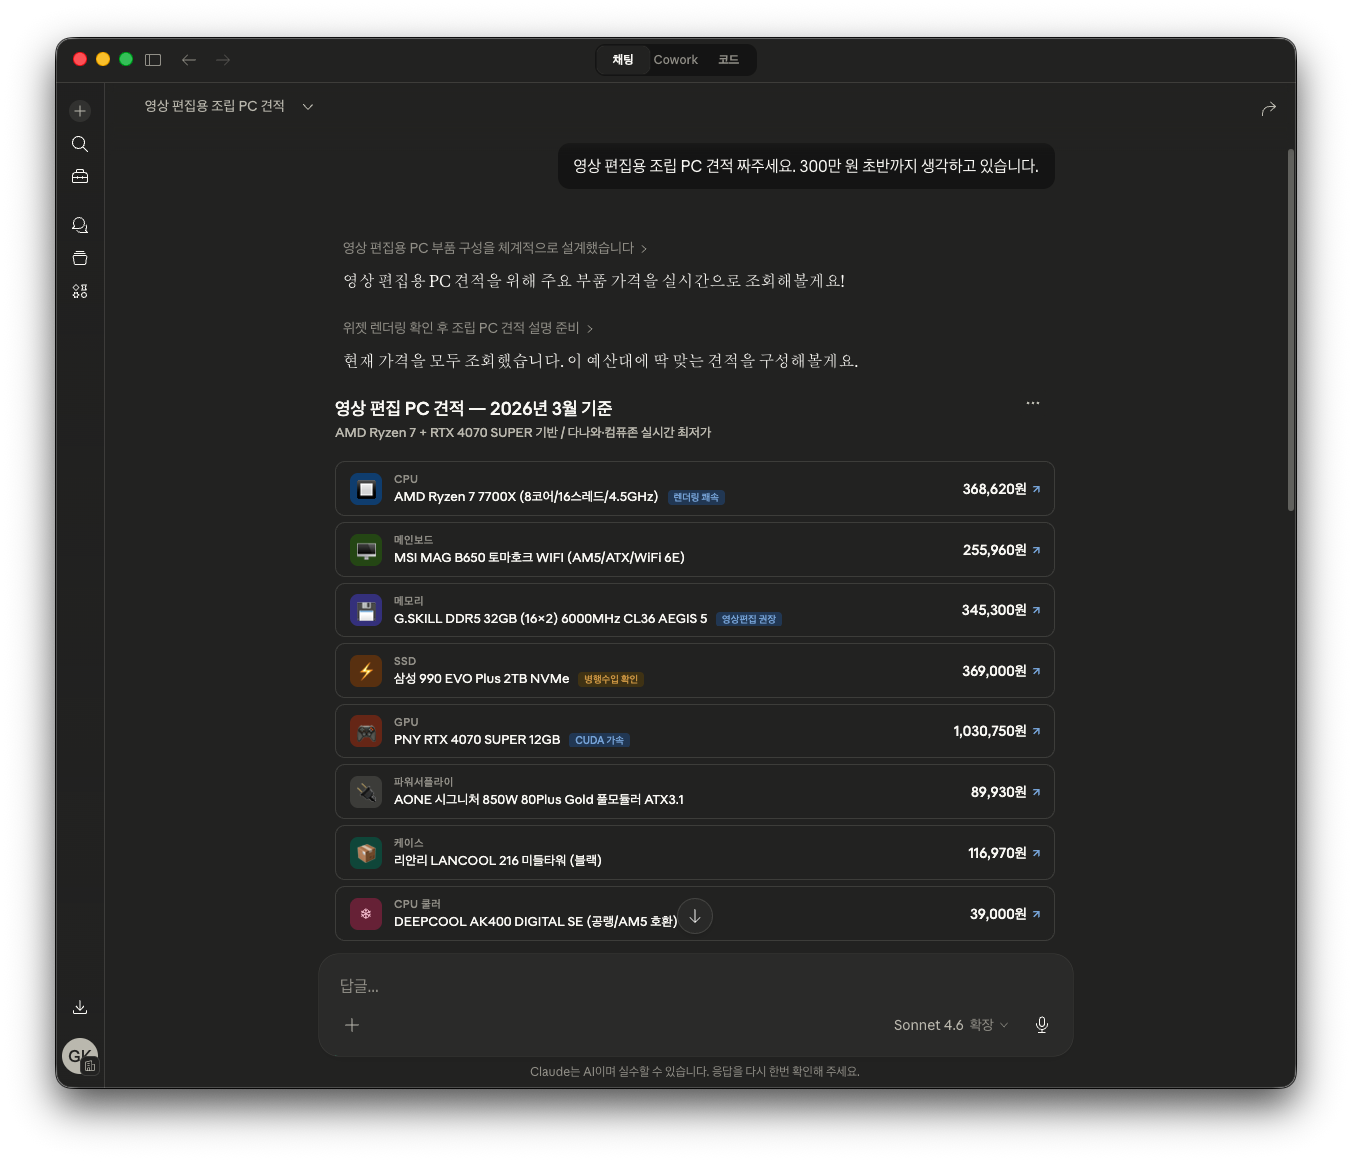Go back with the left arrow
1352x1162 pixels.
click(x=189, y=60)
